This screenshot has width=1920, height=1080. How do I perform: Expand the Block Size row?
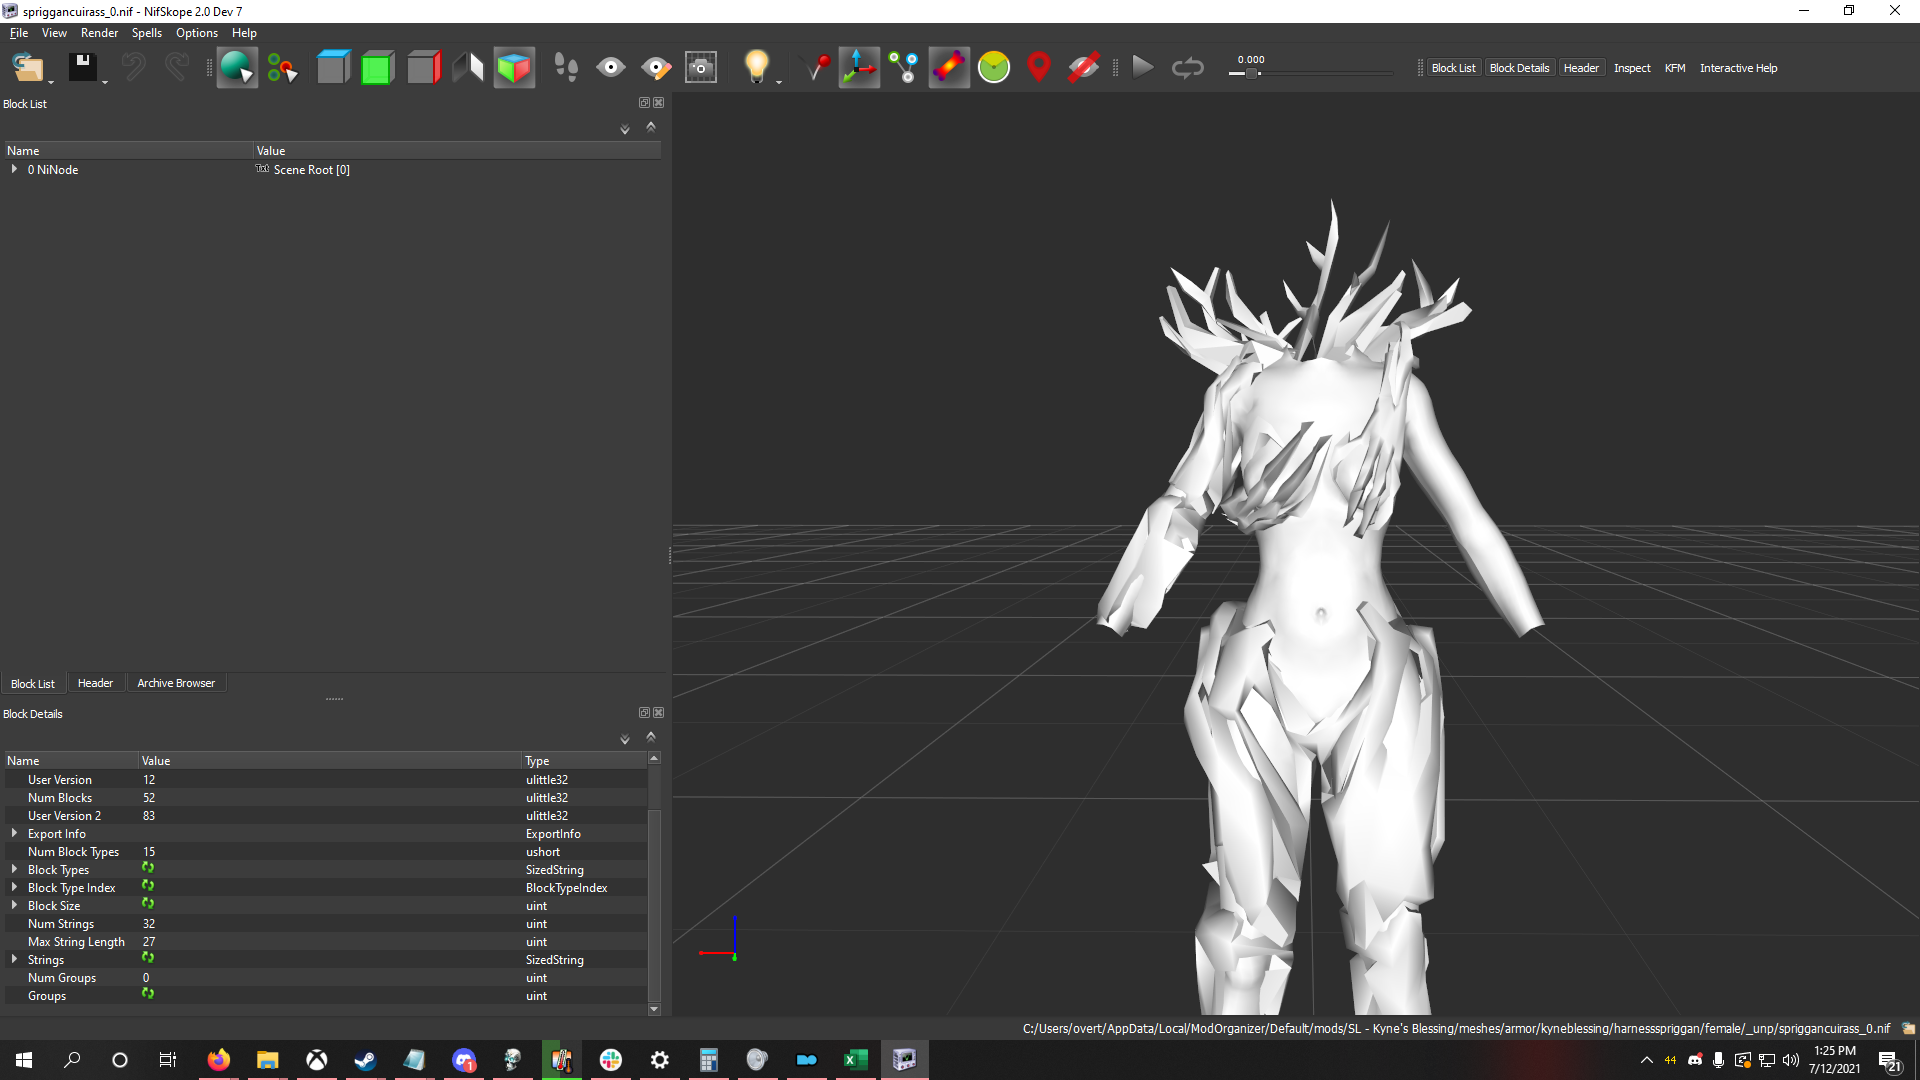(14, 905)
